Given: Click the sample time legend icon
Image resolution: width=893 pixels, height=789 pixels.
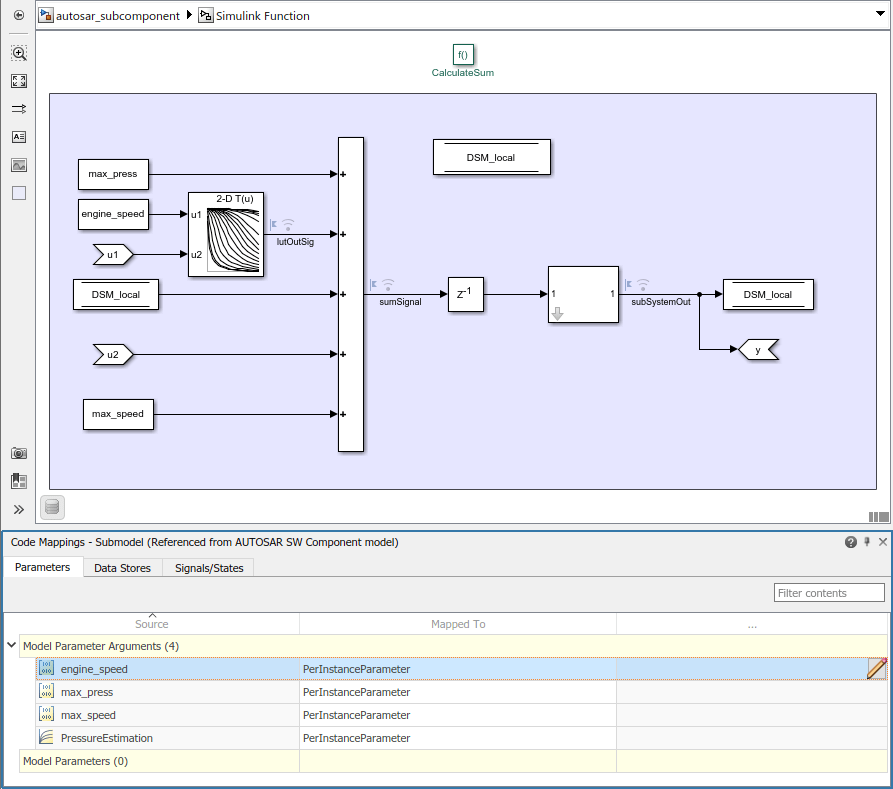Looking at the screenshot, I should coord(51,507).
